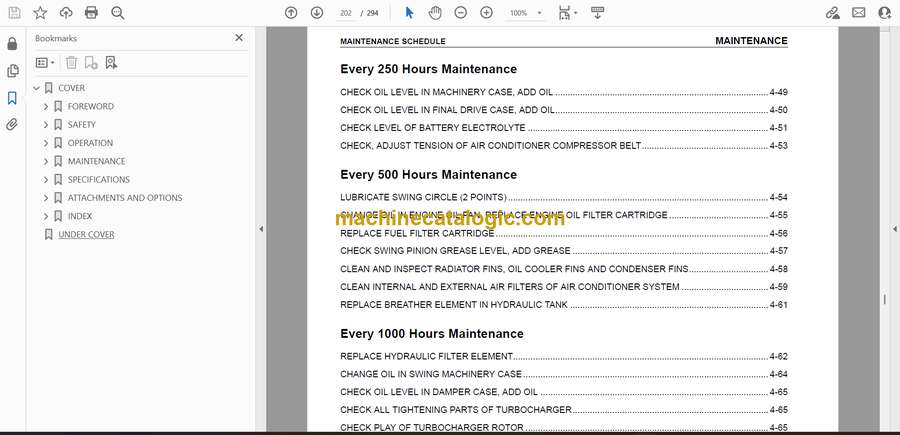
Task: Zoom out with minus button
Action: [460, 13]
